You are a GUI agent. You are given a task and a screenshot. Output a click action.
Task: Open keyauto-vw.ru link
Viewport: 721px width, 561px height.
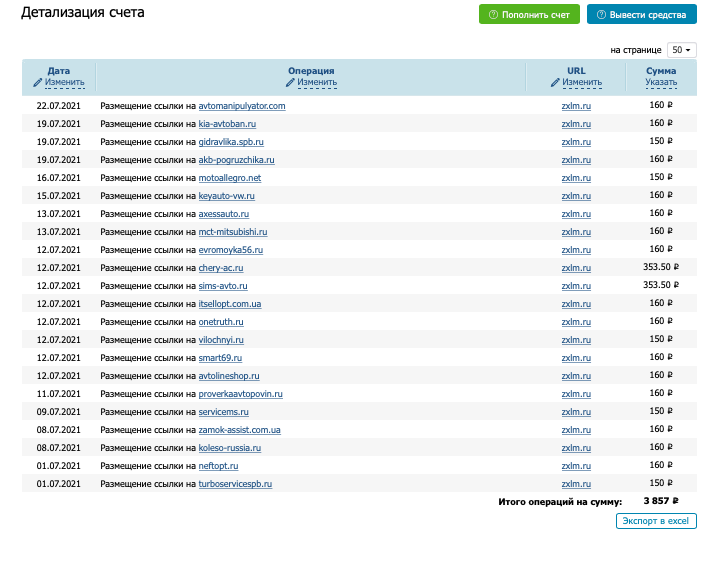(226, 196)
